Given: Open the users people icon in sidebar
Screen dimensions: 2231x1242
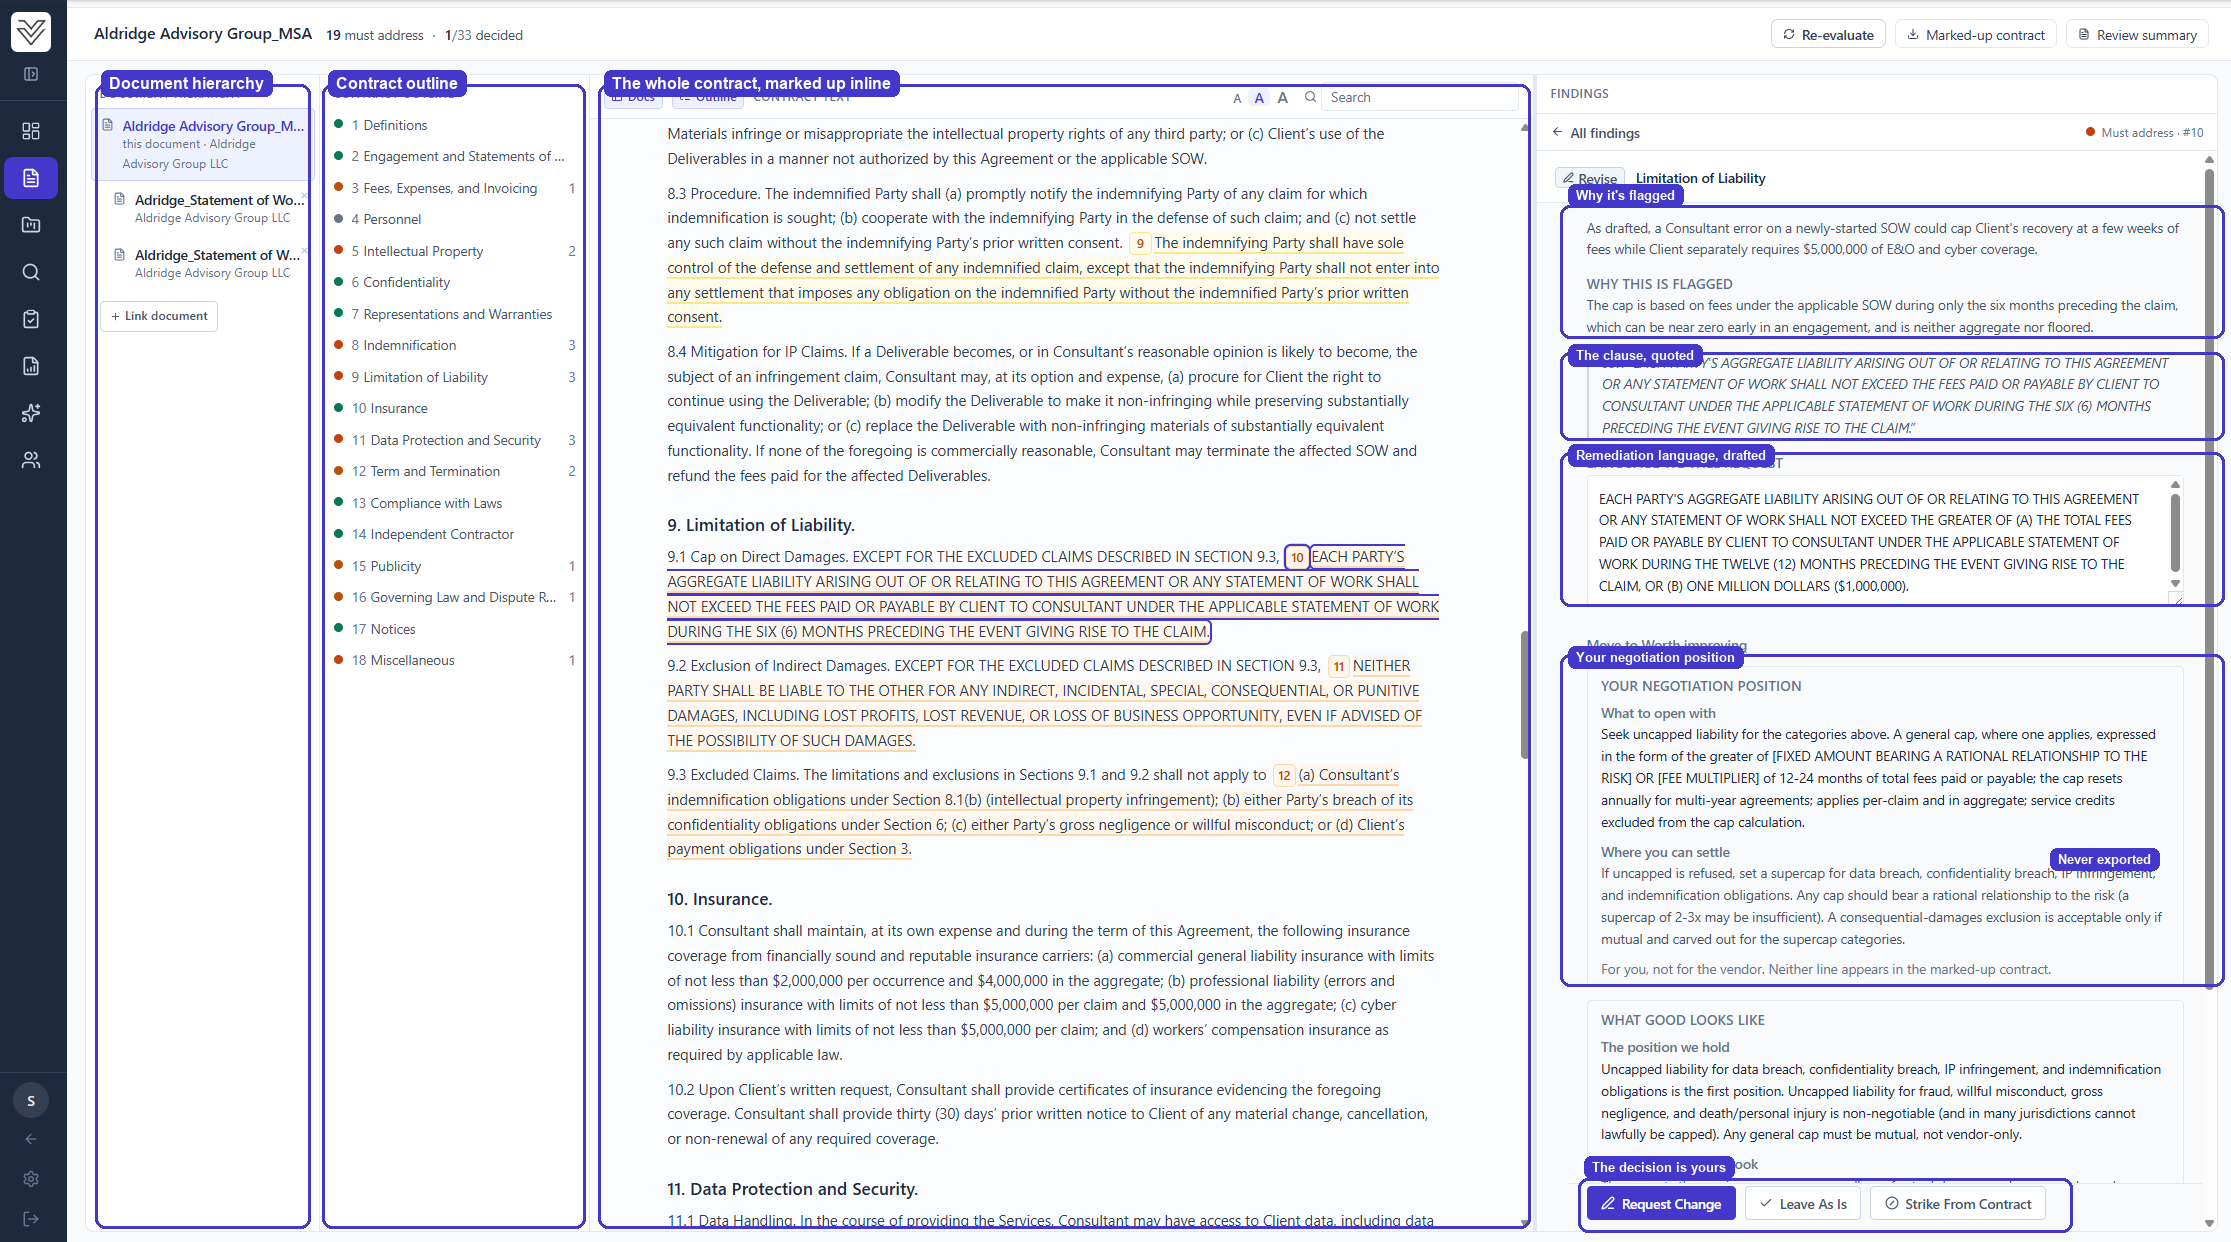Looking at the screenshot, I should pos(31,460).
